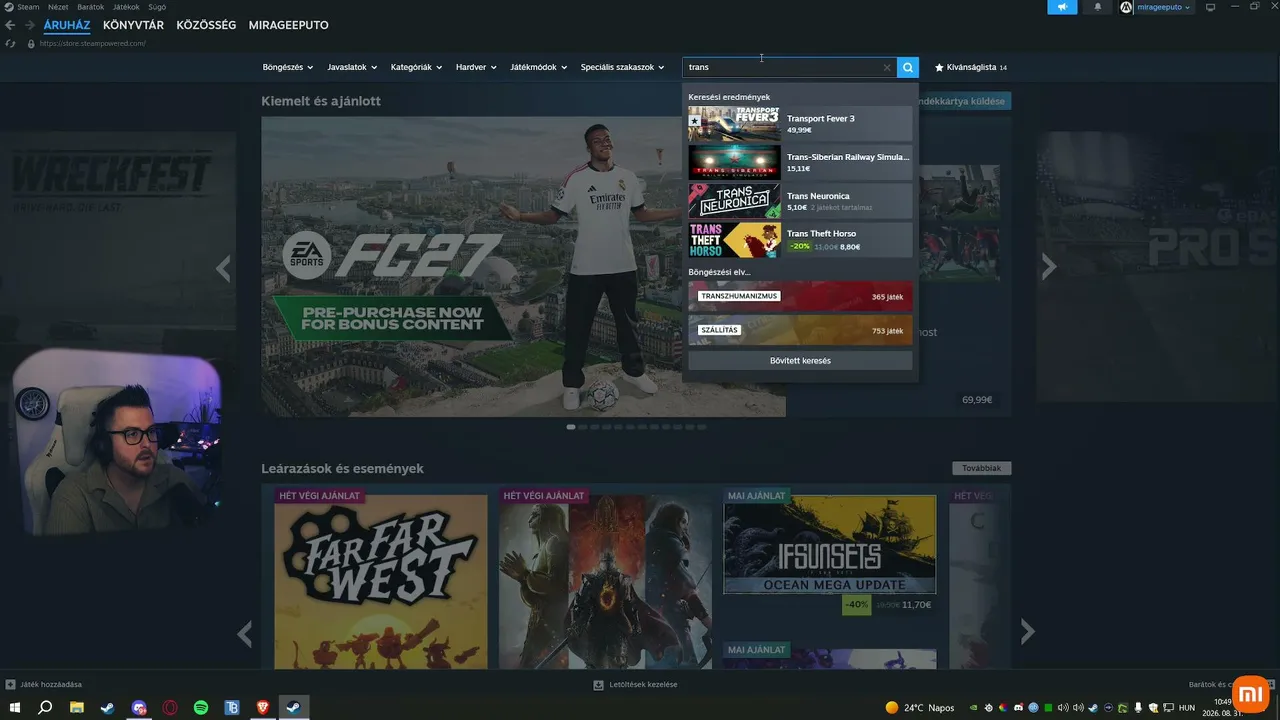Viewport: 1280px width, 720px height.
Task: Expand the Játékmódok dropdown
Action: [539, 68]
